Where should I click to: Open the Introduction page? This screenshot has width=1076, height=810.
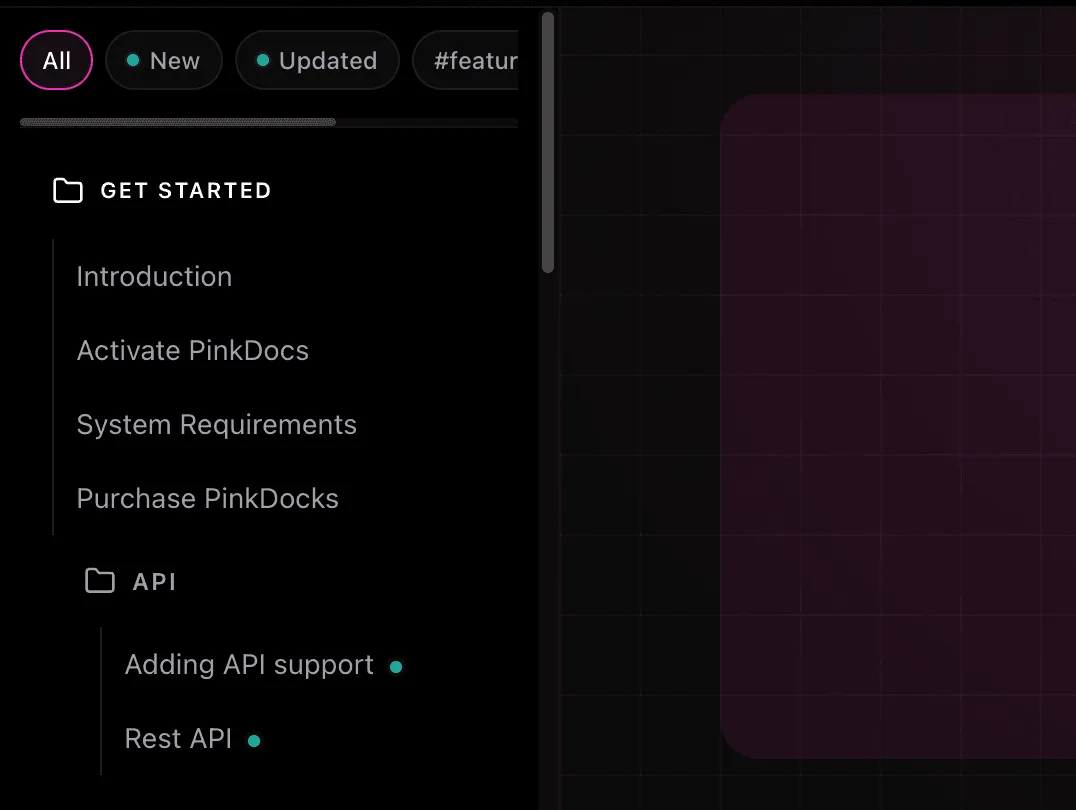coord(154,277)
